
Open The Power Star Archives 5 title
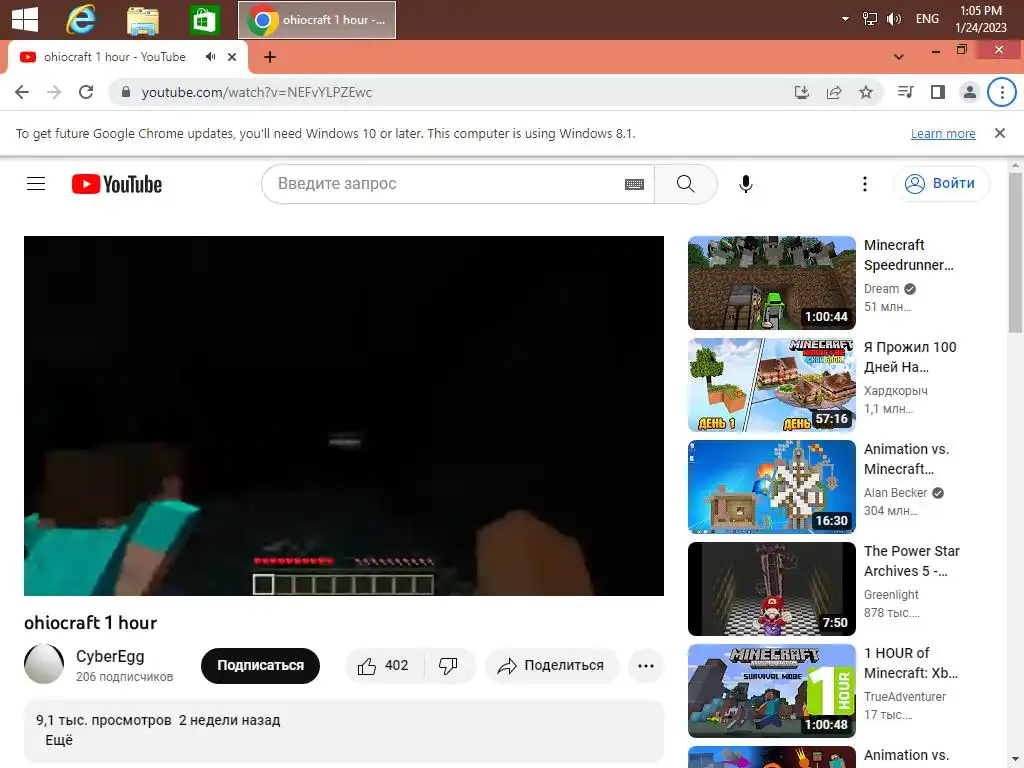(912, 560)
